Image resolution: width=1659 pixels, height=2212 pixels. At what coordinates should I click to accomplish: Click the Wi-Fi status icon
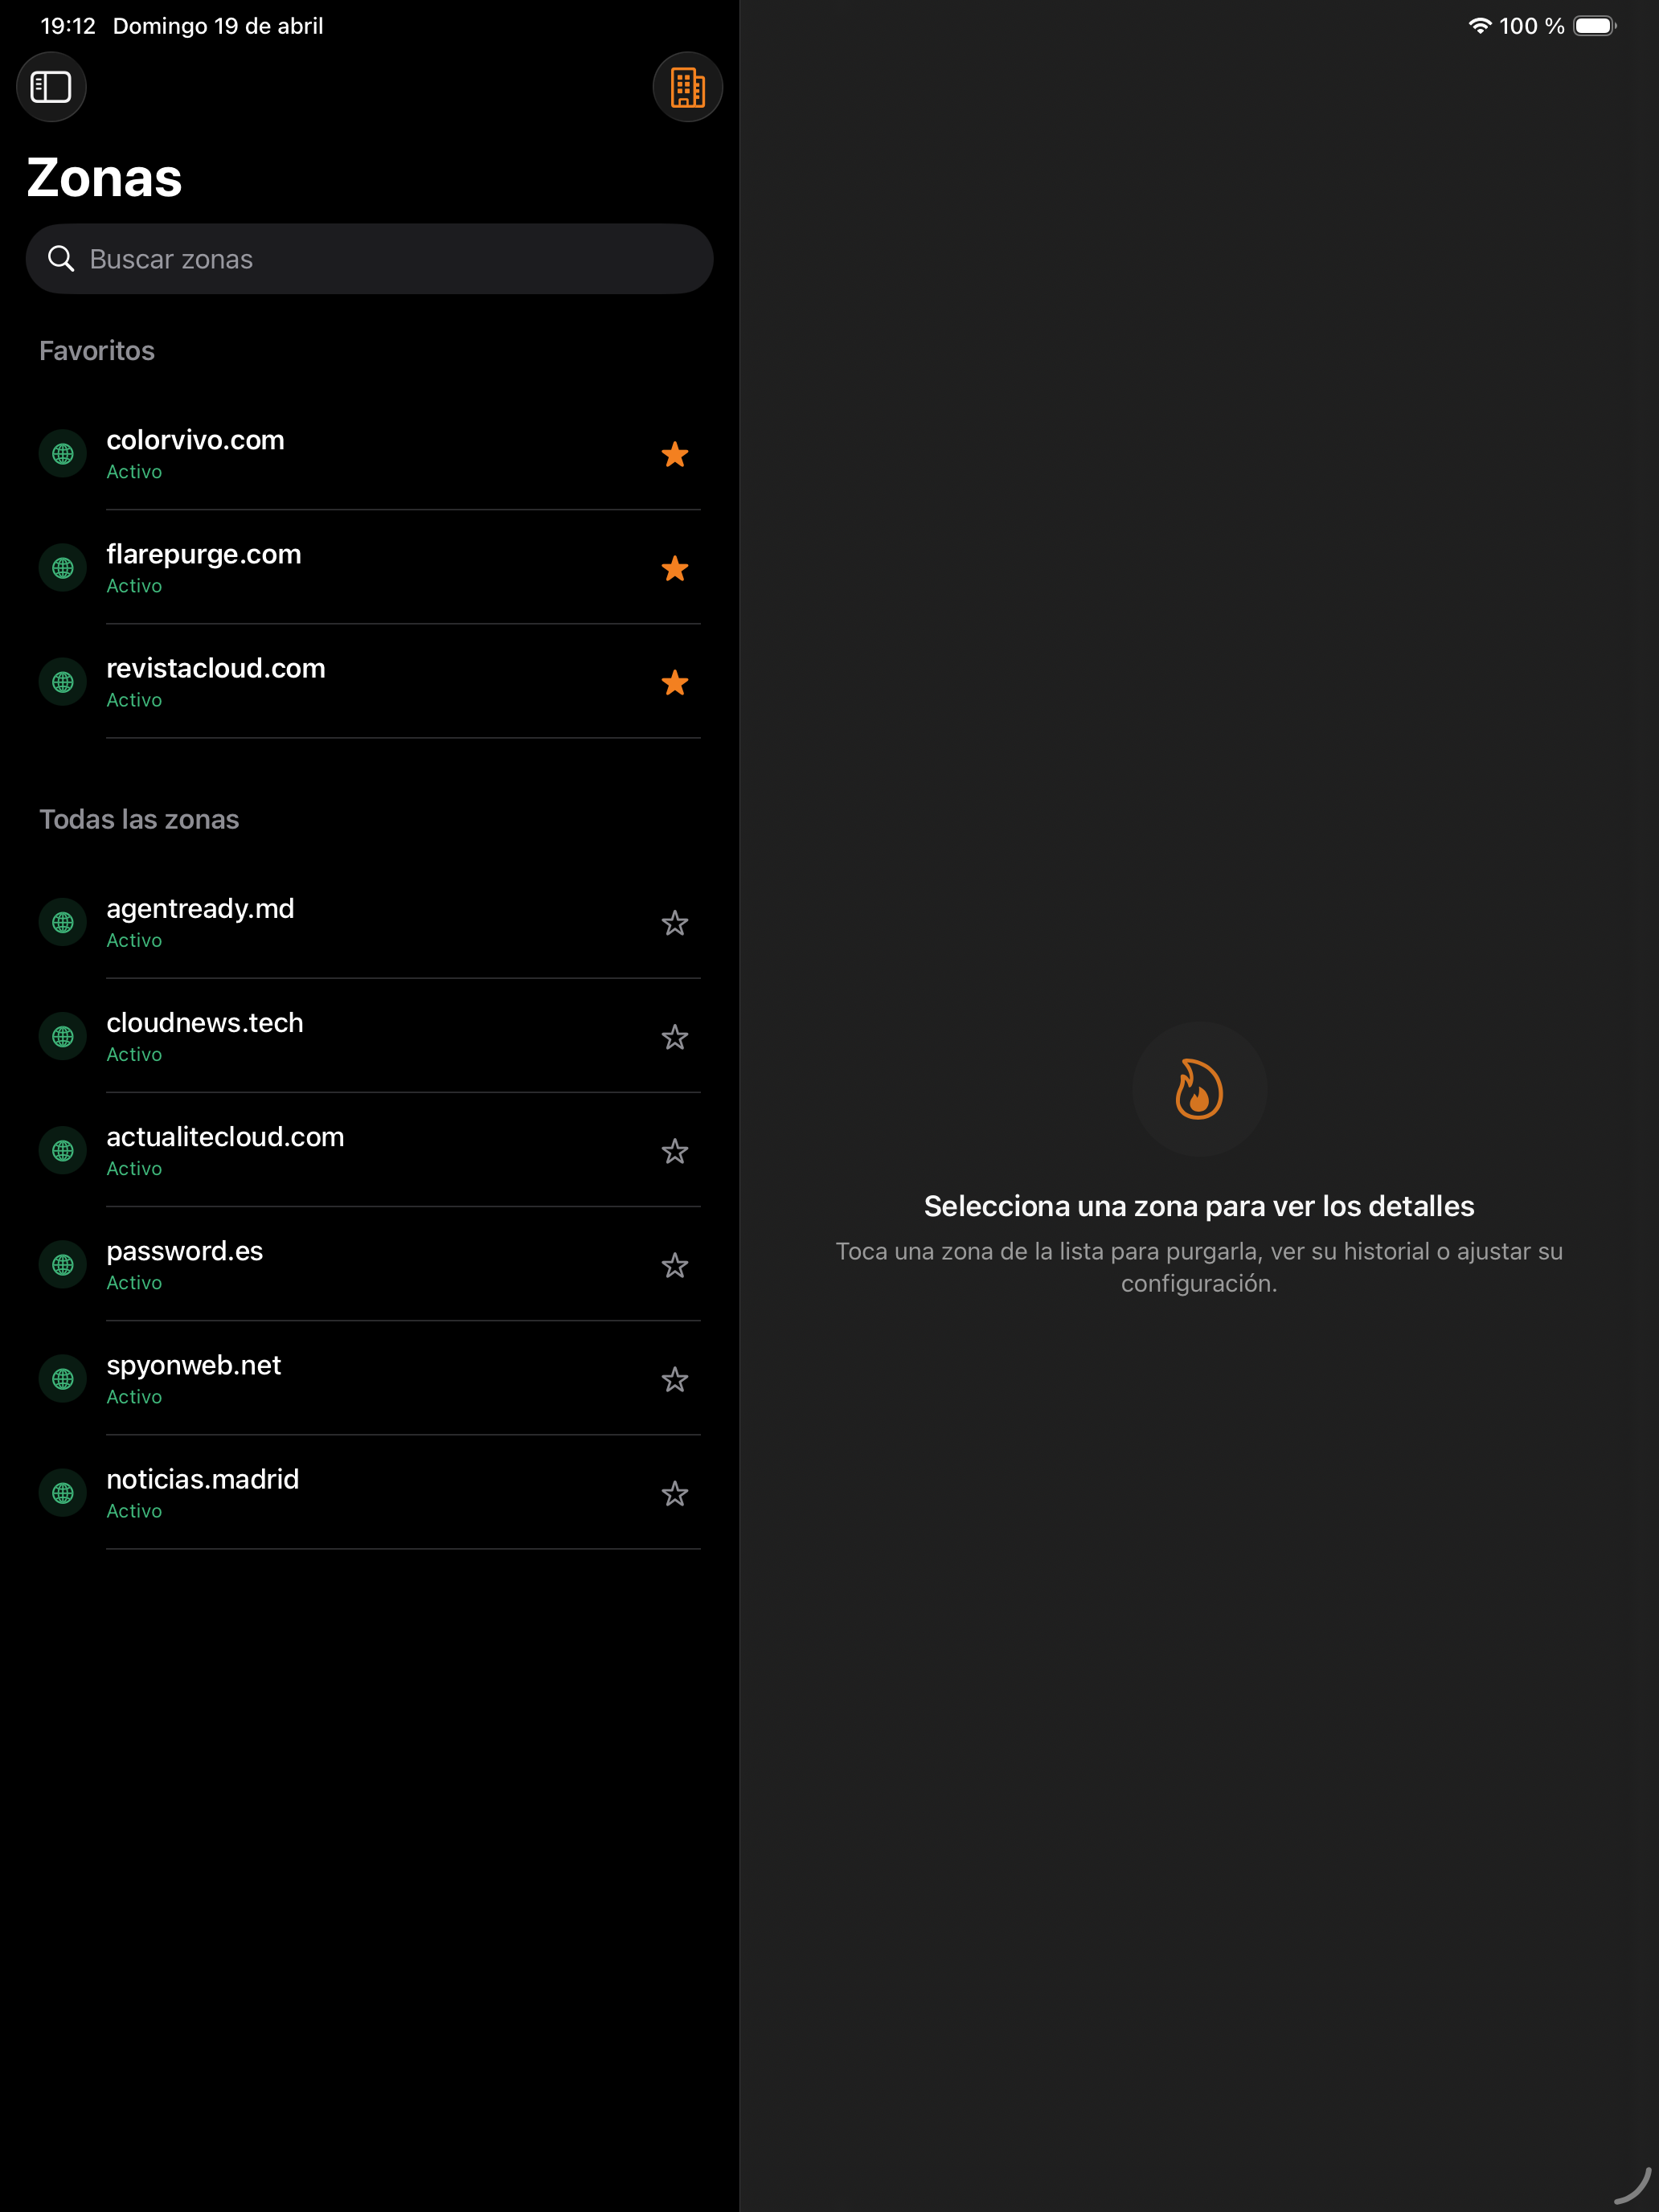coord(1479,26)
